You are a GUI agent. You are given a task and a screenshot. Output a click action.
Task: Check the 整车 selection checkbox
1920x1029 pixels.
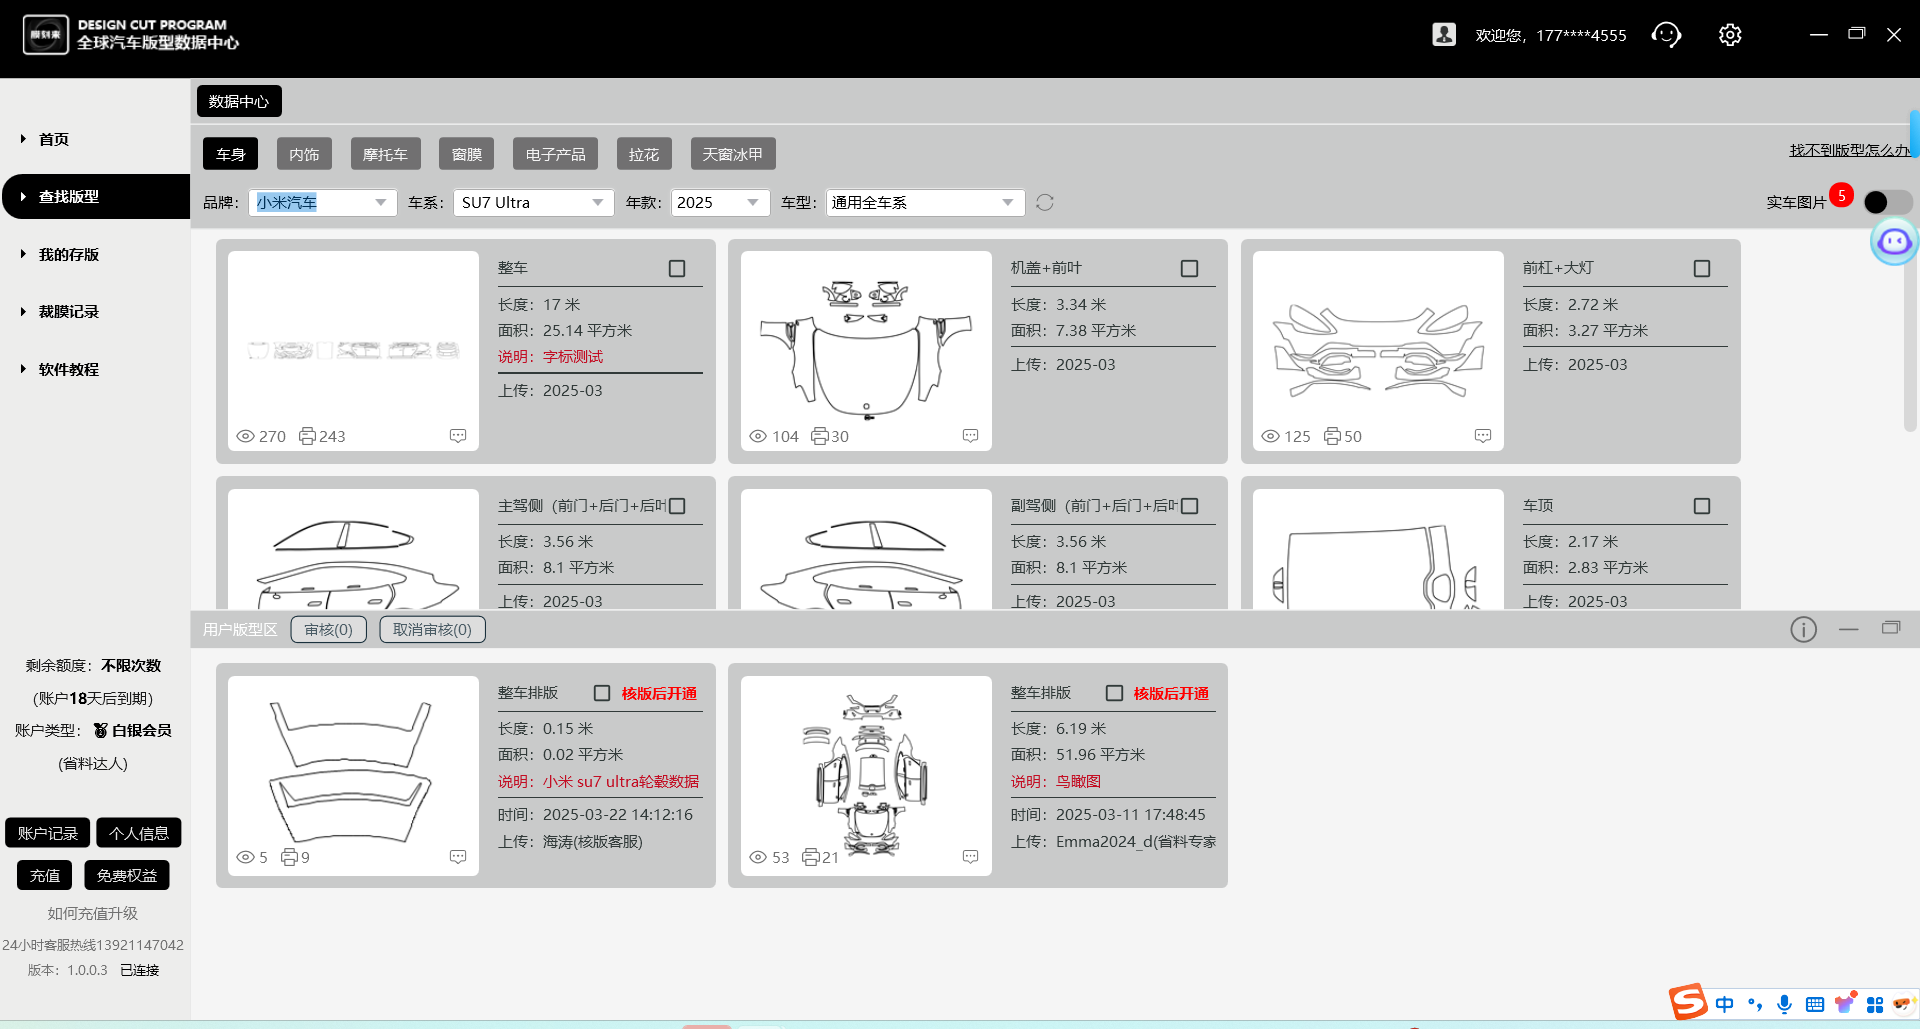tap(676, 267)
